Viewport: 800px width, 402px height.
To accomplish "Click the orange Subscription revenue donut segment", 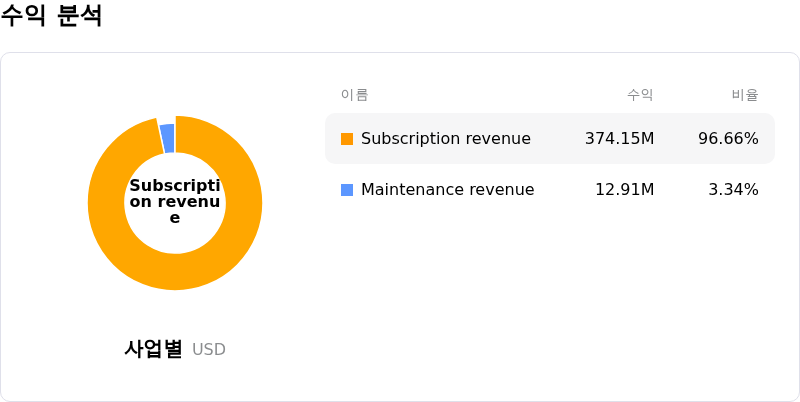I will pos(175,273).
